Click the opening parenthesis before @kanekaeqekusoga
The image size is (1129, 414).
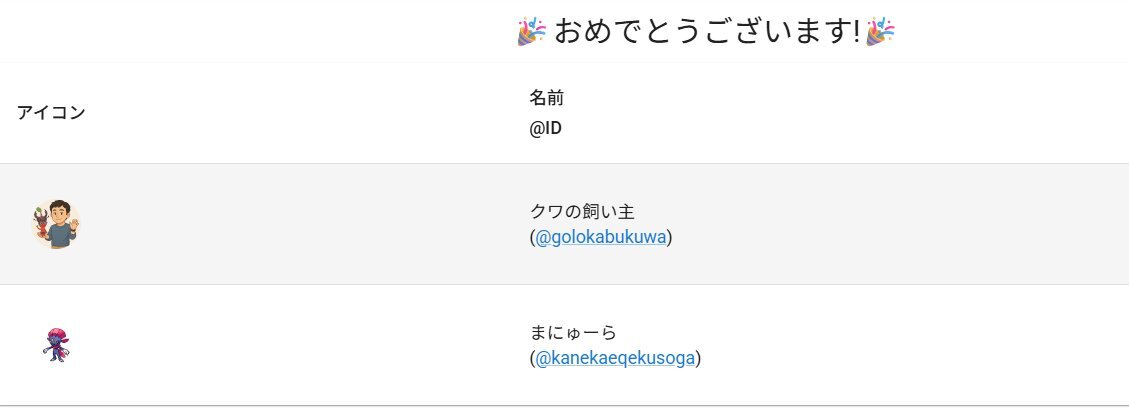pos(533,358)
